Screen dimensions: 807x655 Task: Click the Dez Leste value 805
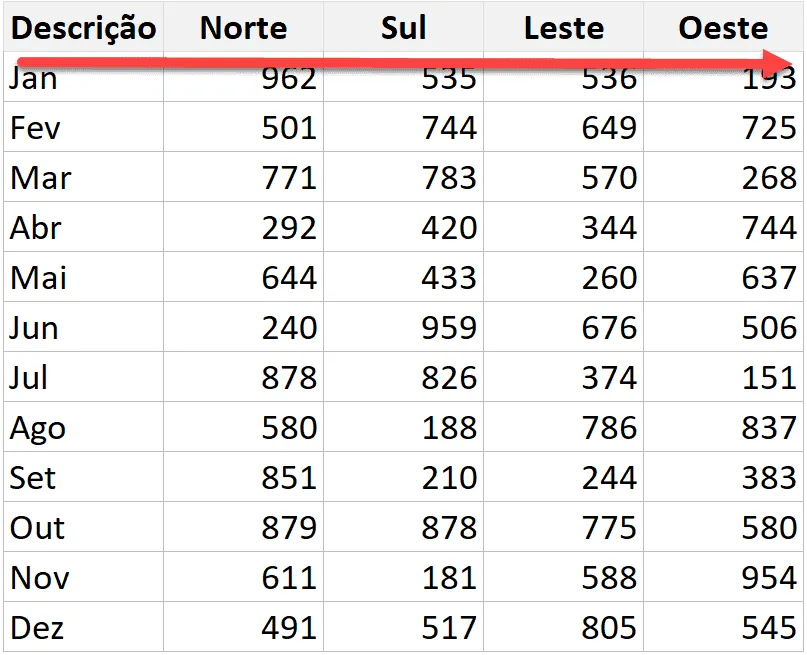coord(564,627)
